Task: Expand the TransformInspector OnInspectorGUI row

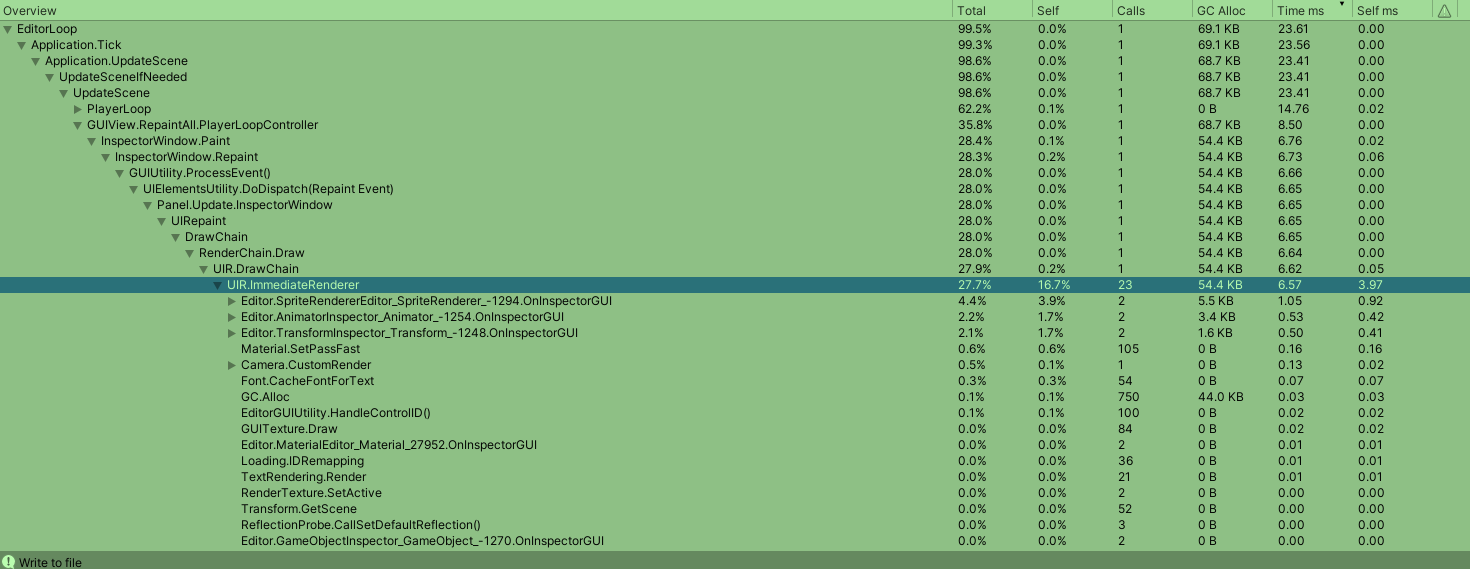Action: pos(233,333)
